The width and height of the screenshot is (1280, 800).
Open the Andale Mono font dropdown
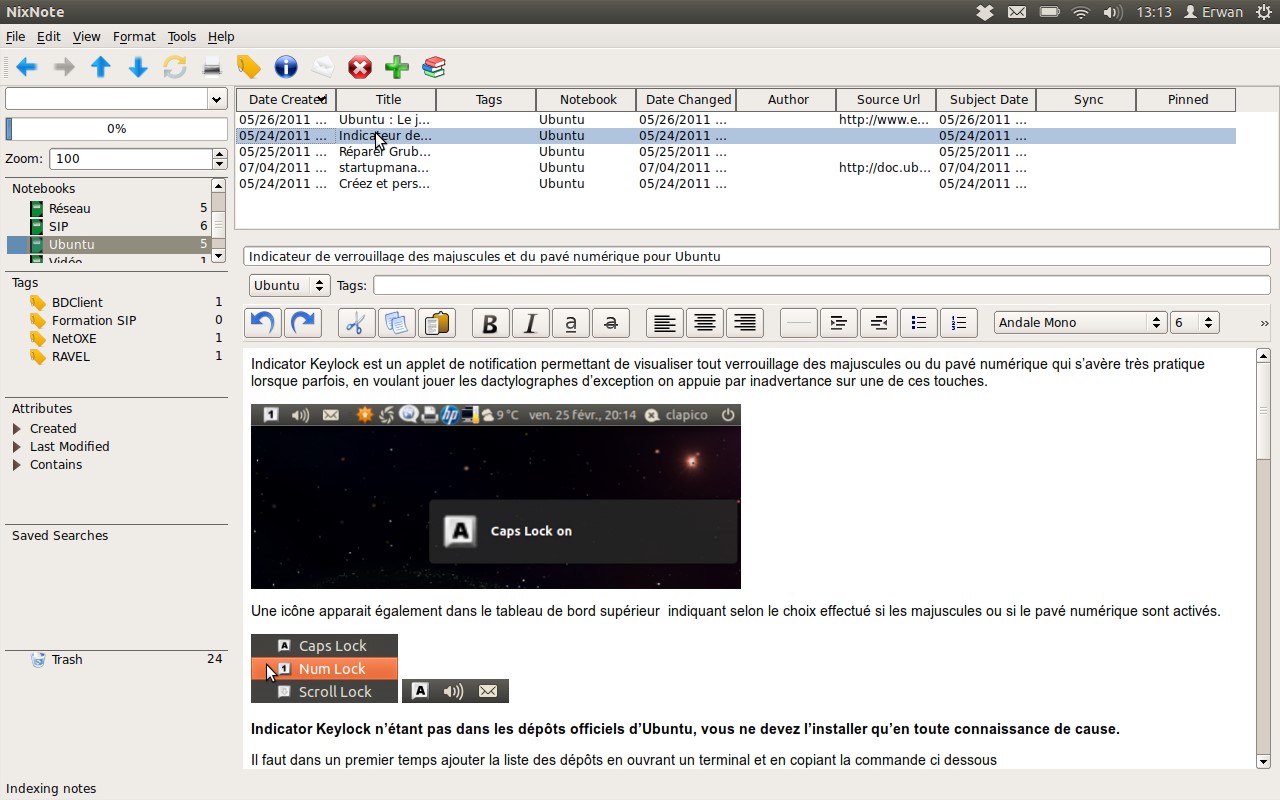1079,322
